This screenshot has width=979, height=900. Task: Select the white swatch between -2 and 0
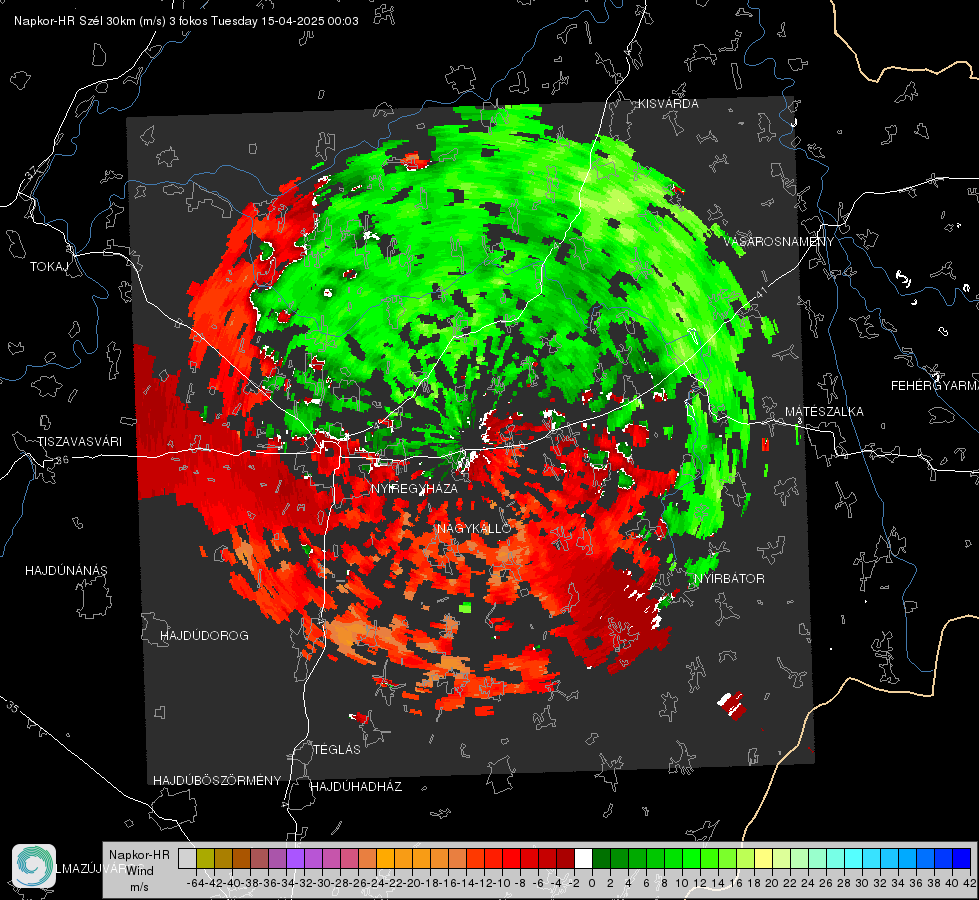click(x=583, y=858)
